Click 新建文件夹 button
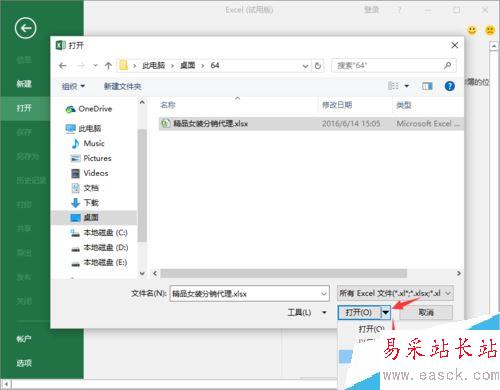This screenshot has width=500, height=390. 123,87
